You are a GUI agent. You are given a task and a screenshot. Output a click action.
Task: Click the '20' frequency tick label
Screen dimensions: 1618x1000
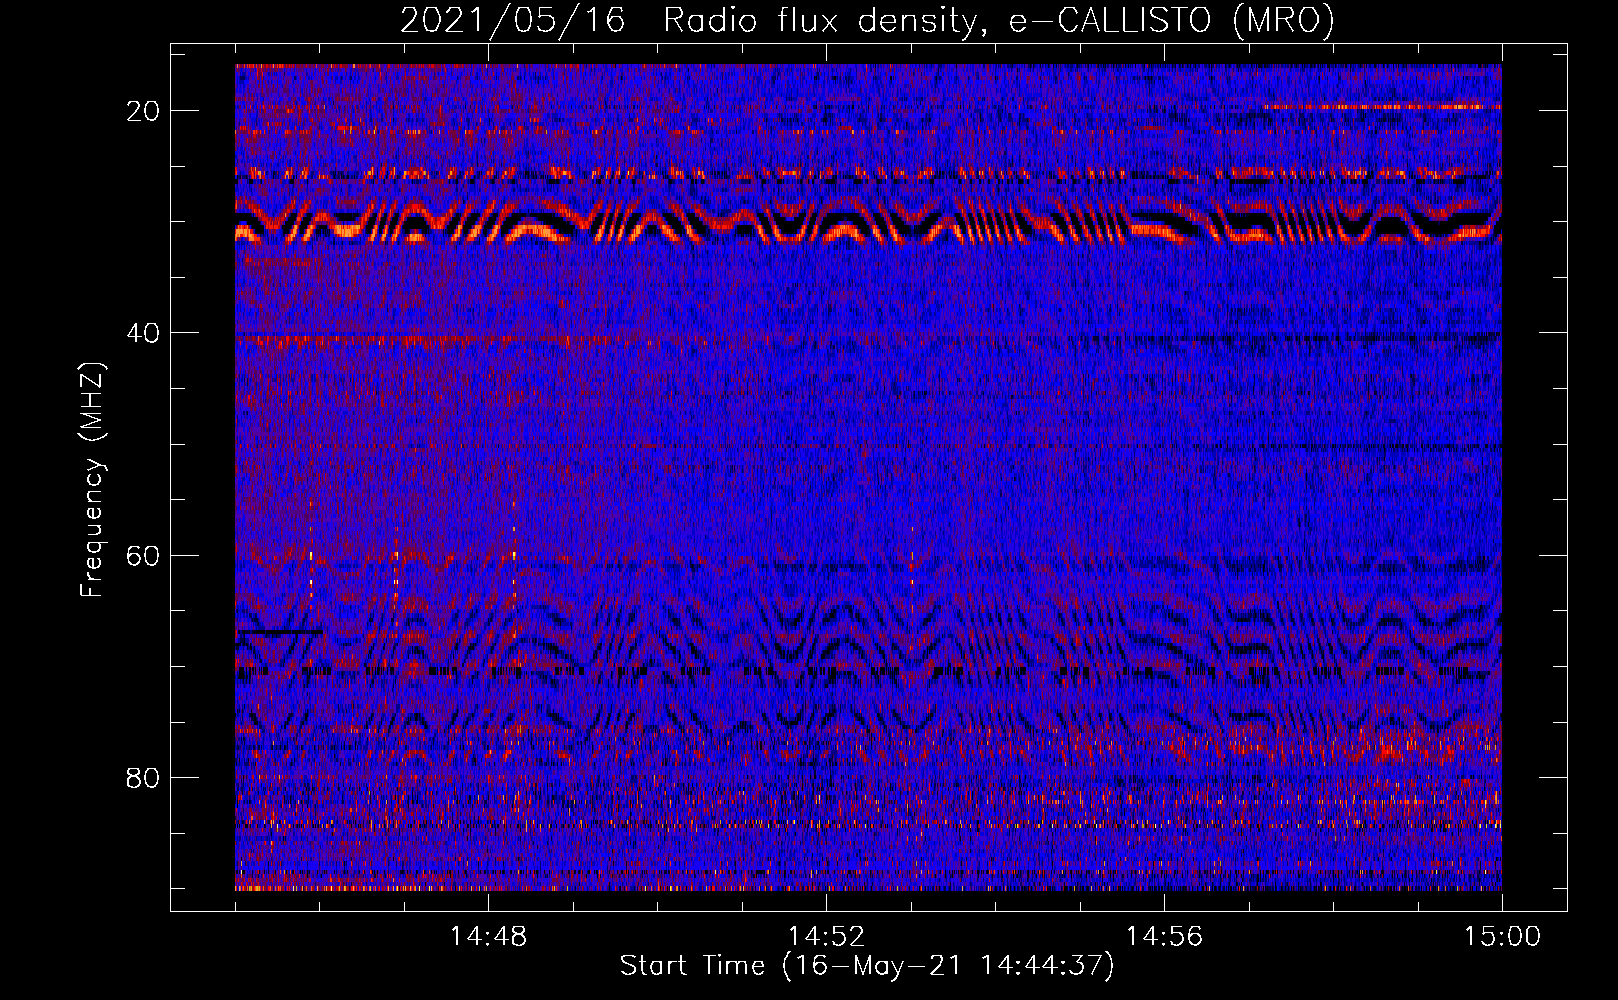(x=143, y=111)
